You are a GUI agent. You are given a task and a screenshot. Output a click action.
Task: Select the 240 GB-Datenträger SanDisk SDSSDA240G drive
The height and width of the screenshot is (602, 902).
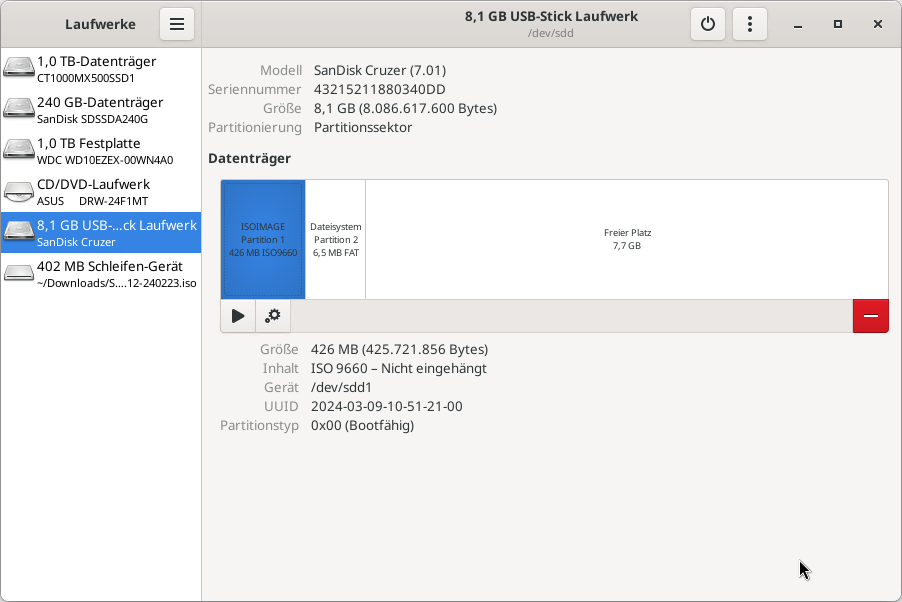tap(101, 110)
